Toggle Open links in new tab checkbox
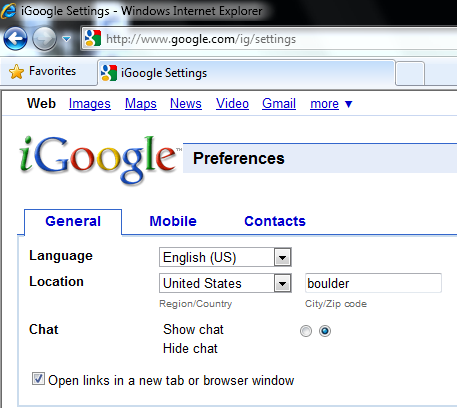Screen dimensions: 457x408 coord(38,379)
